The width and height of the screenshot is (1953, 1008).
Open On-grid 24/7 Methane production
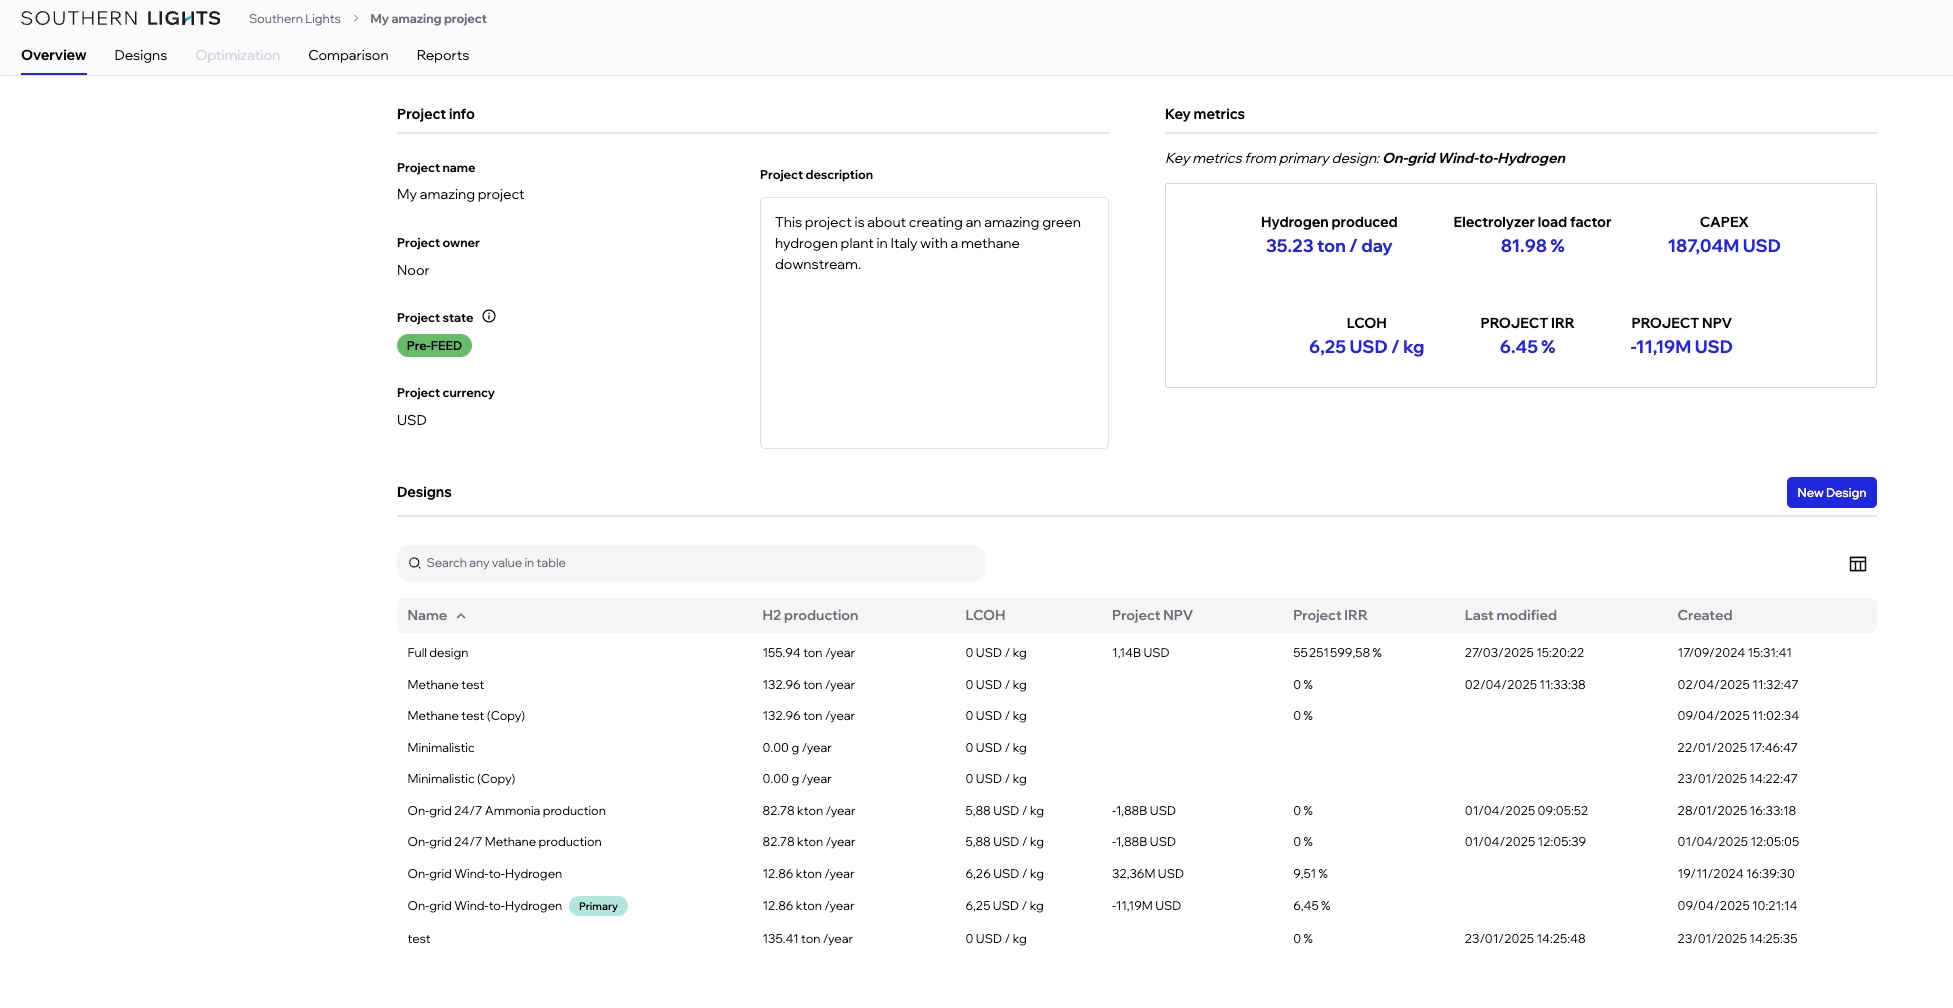(1136, 842)
